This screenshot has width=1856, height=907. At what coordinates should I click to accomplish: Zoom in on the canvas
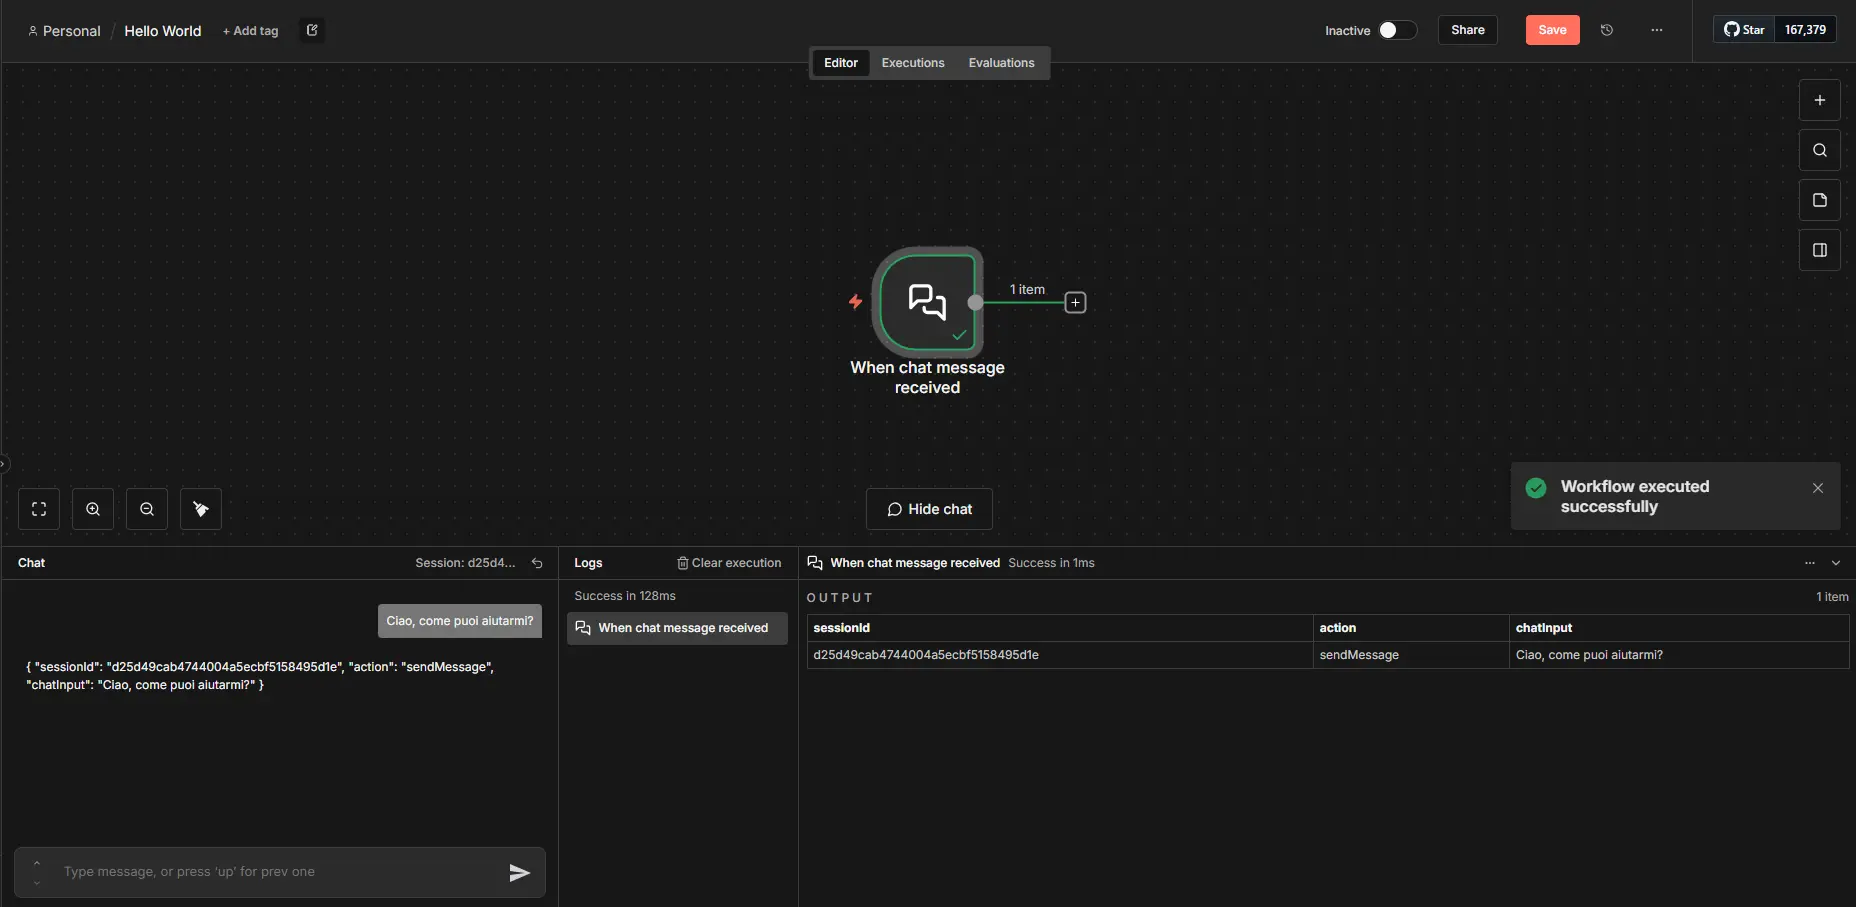[93, 509]
